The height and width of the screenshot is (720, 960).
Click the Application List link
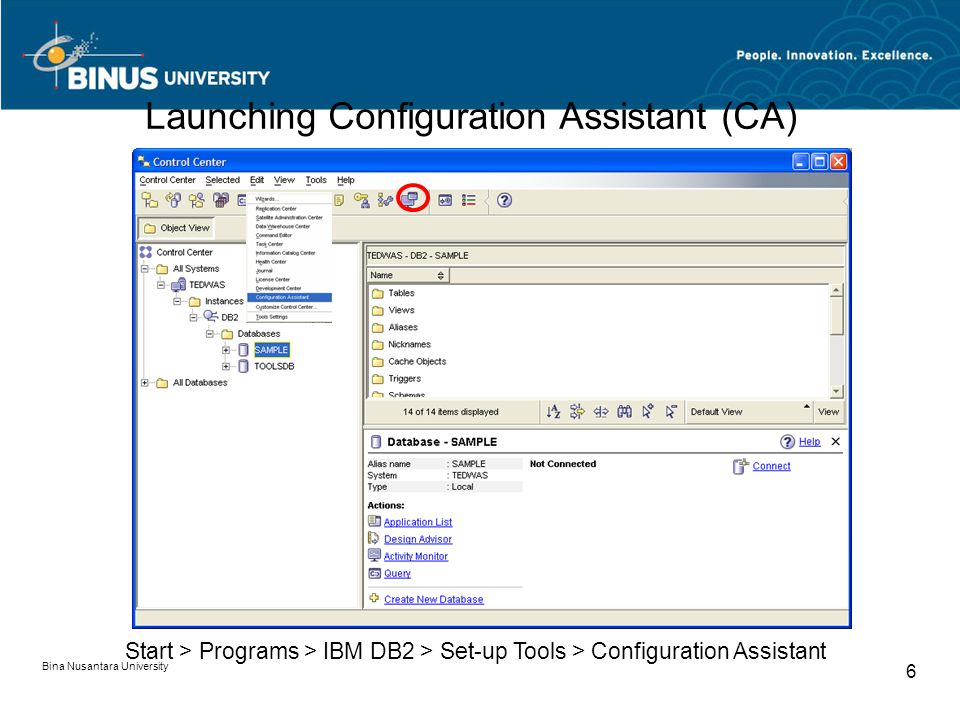418,522
